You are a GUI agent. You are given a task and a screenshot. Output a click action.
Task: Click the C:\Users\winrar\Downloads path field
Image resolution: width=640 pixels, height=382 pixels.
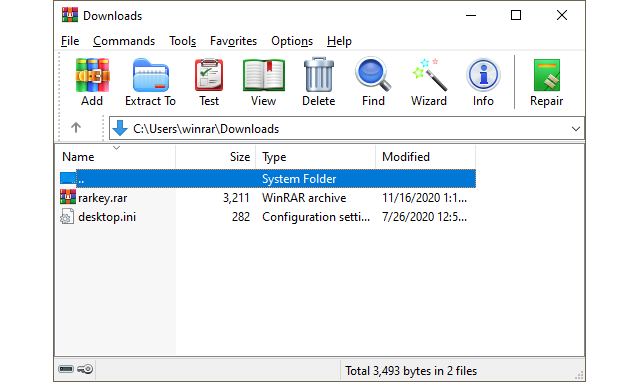click(347, 129)
